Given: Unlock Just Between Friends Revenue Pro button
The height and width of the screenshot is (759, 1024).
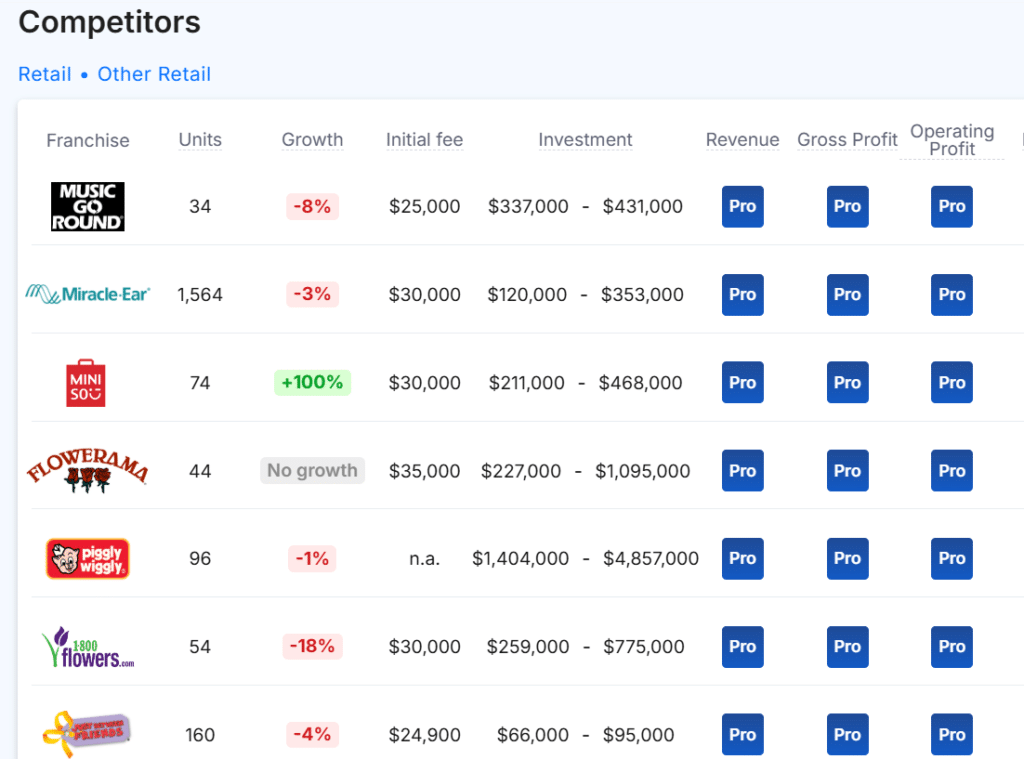Looking at the screenshot, I should pos(743,734).
